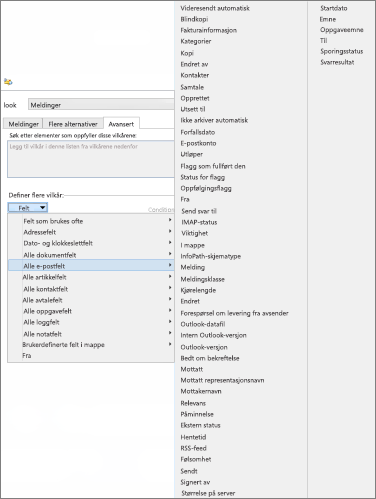Select Forespørsel om levering fra avsender
Screen dimensions: 376x499
[234, 313]
